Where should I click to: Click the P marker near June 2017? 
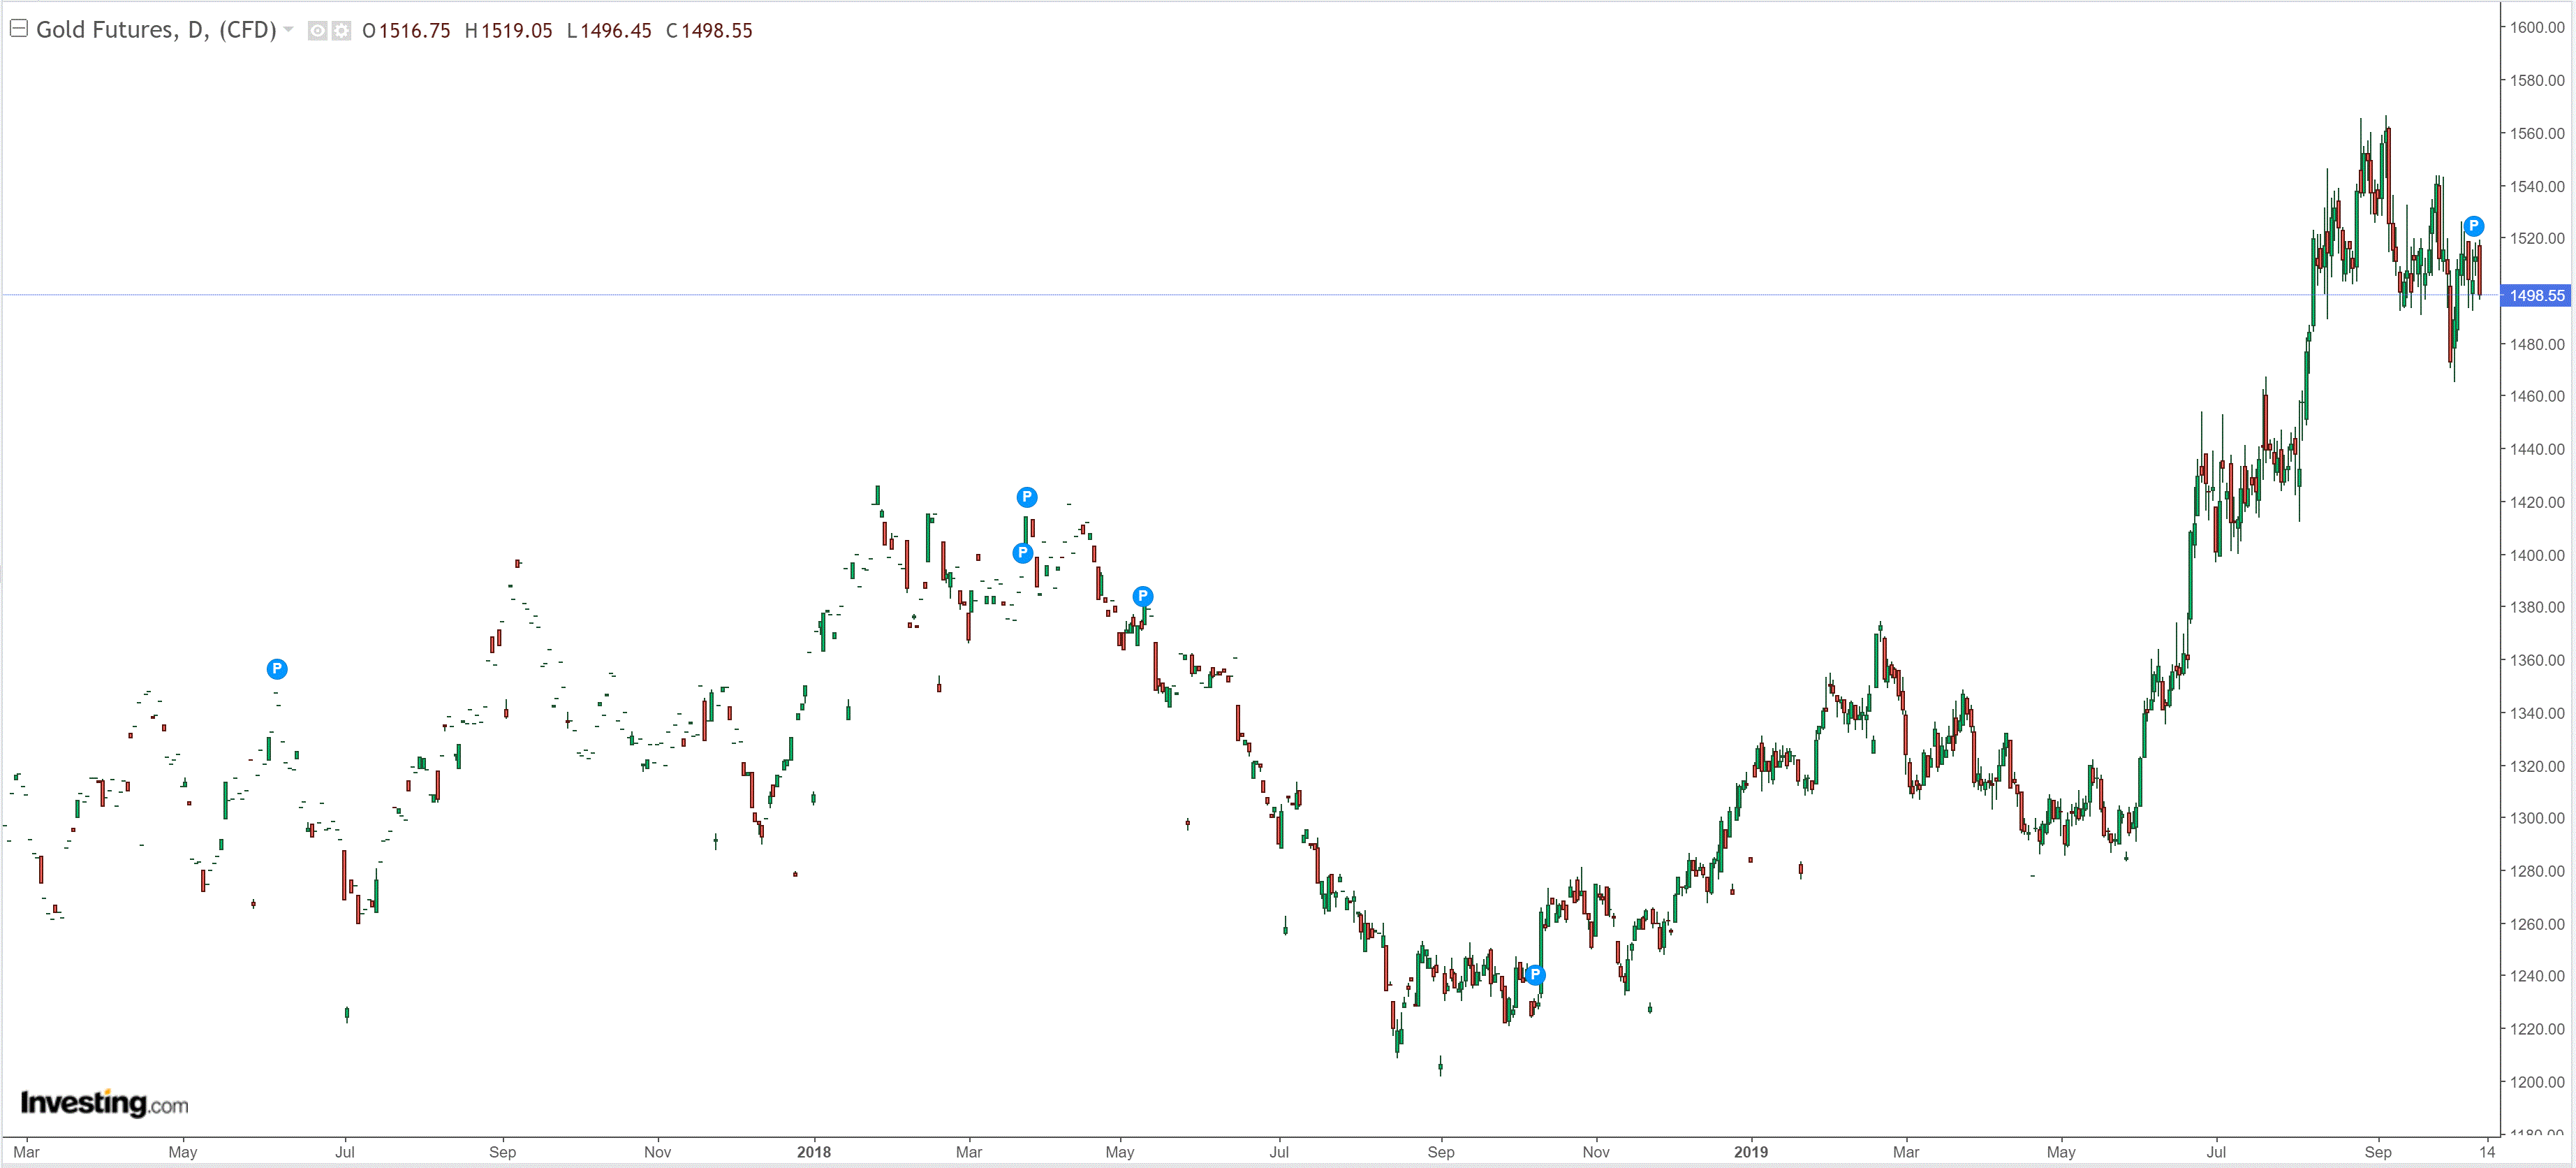[277, 669]
